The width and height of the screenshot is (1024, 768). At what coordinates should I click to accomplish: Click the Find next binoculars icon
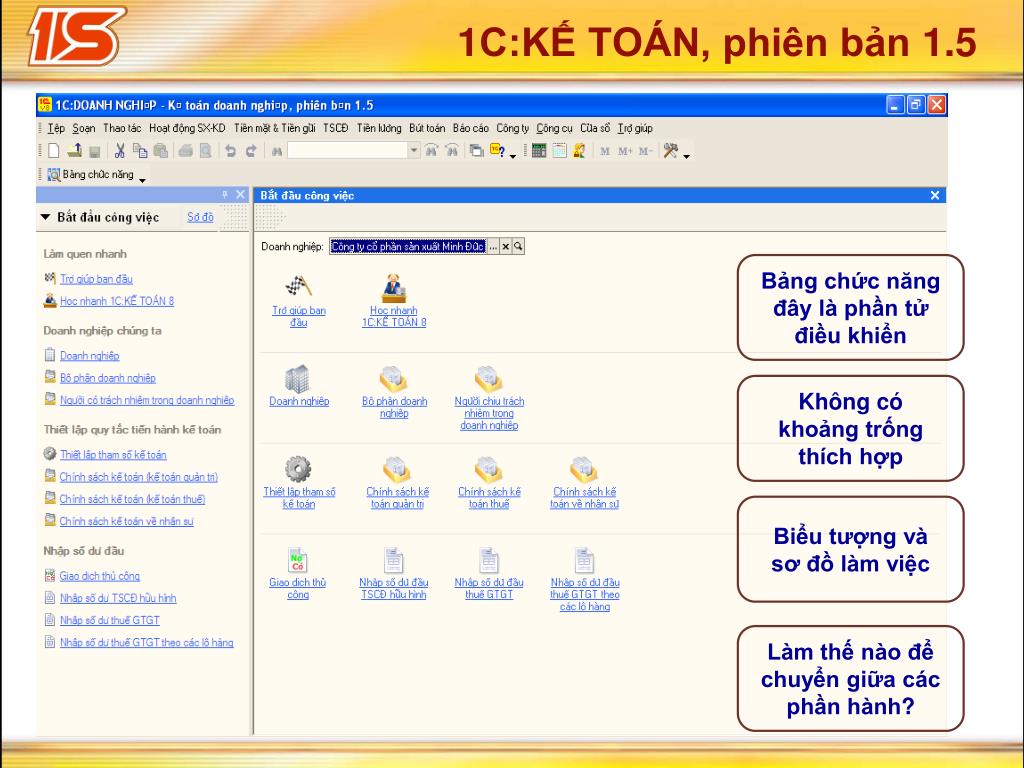431,151
